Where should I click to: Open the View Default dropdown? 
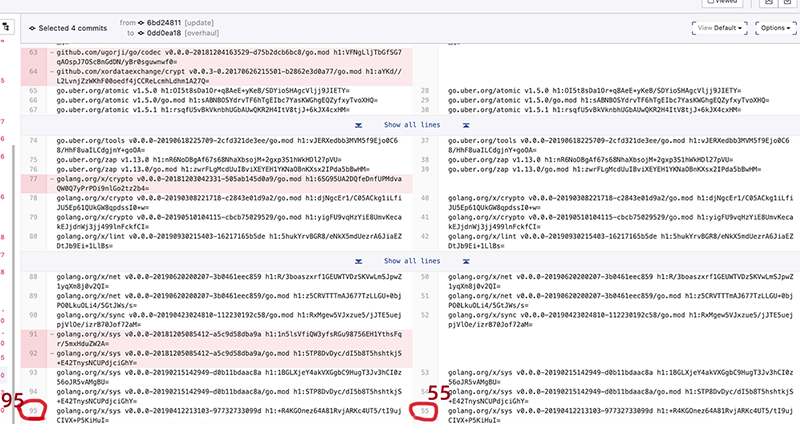pyautogui.click(x=719, y=28)
